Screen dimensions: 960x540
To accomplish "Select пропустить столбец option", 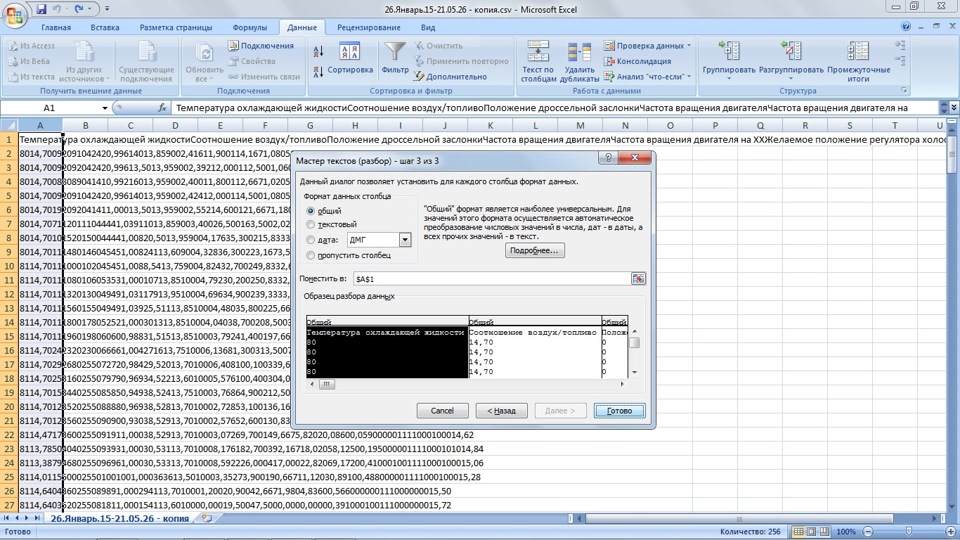I will (310, 255).
